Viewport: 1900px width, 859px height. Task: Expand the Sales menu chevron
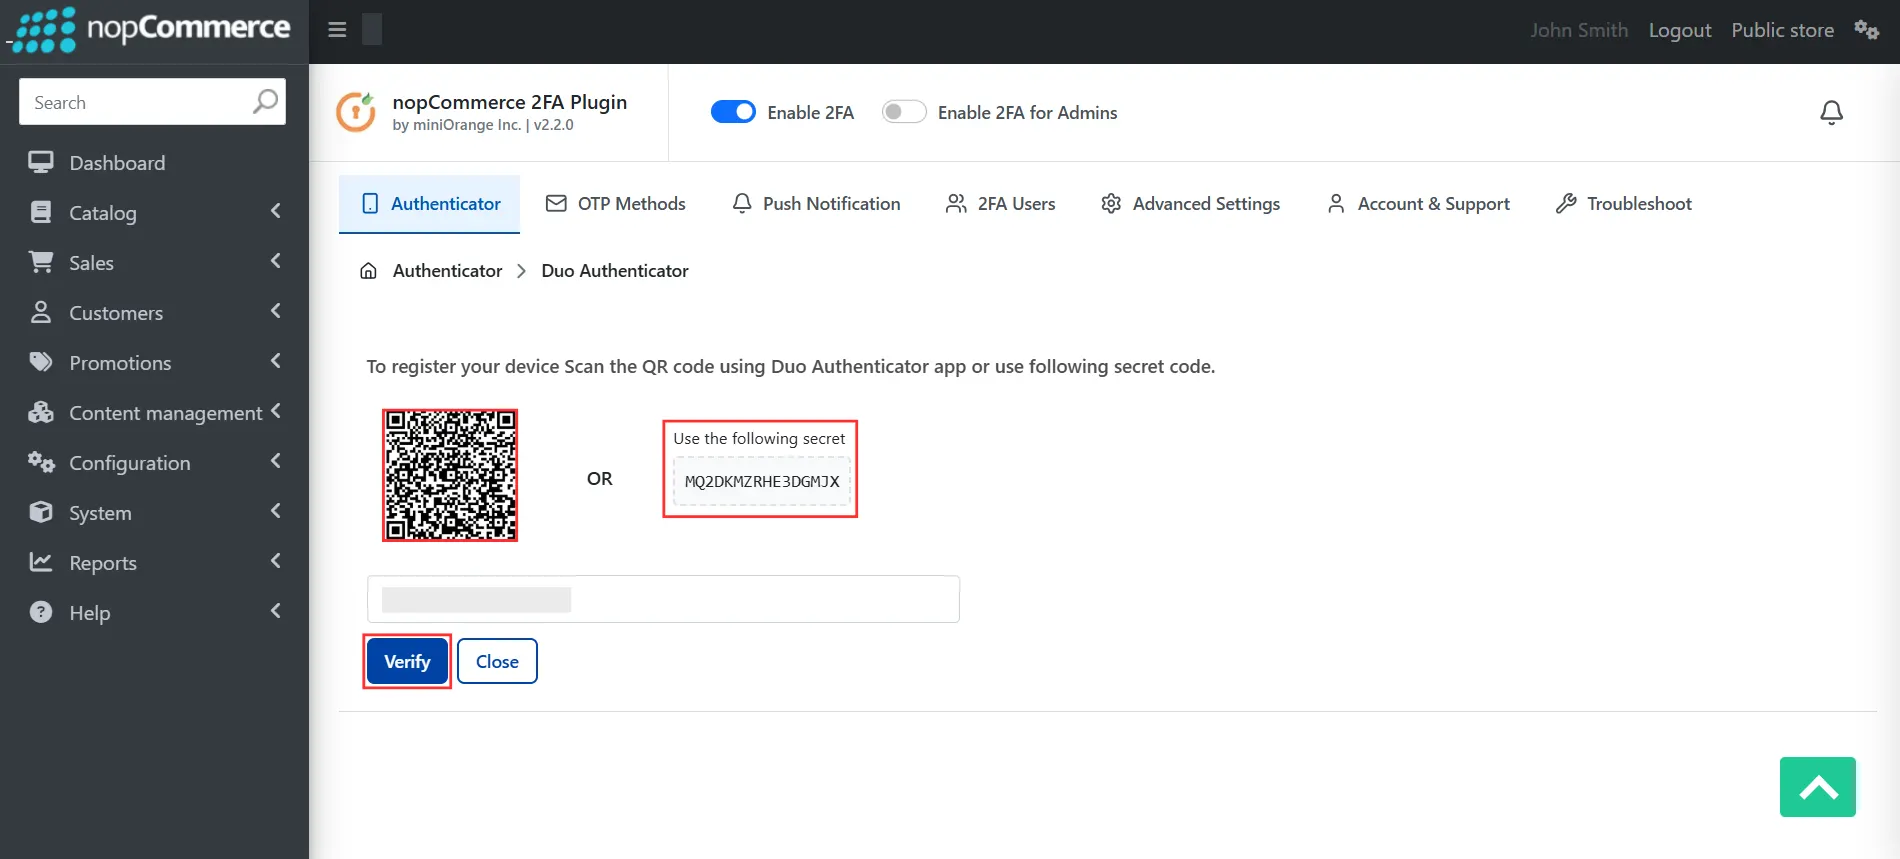276,261
